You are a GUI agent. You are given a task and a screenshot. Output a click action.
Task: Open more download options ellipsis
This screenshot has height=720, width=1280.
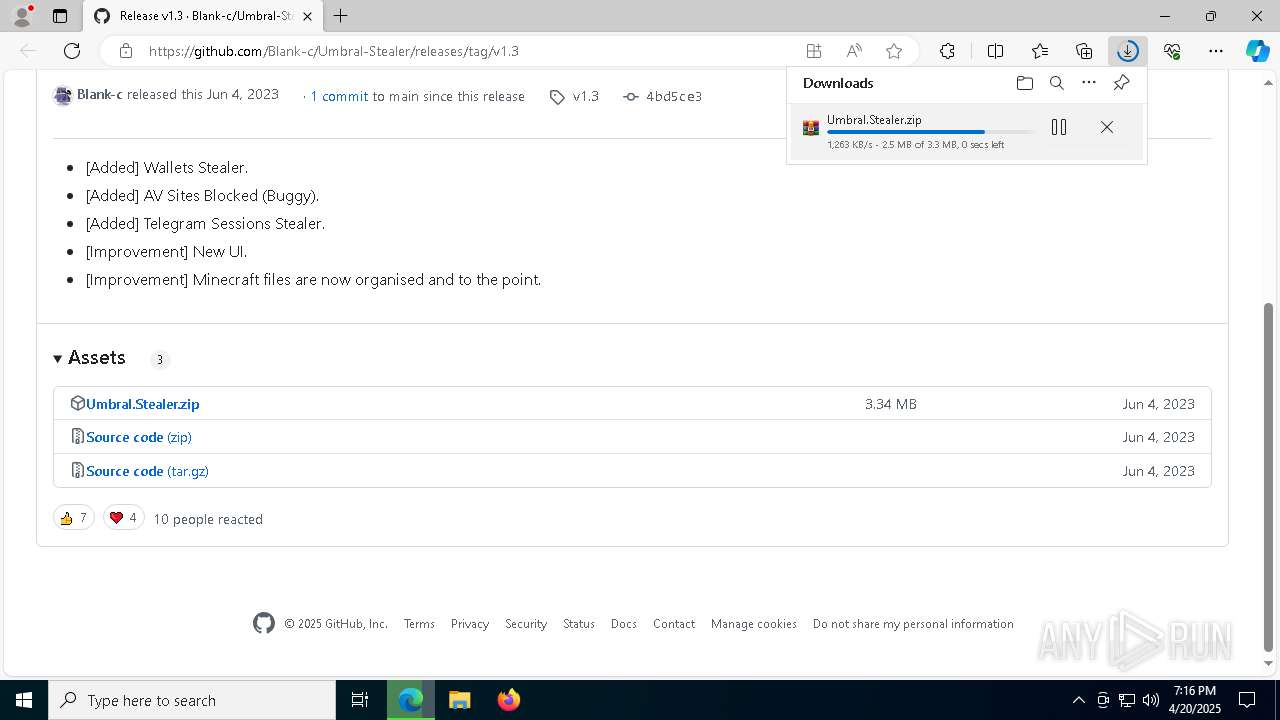tap(1089, 83)
